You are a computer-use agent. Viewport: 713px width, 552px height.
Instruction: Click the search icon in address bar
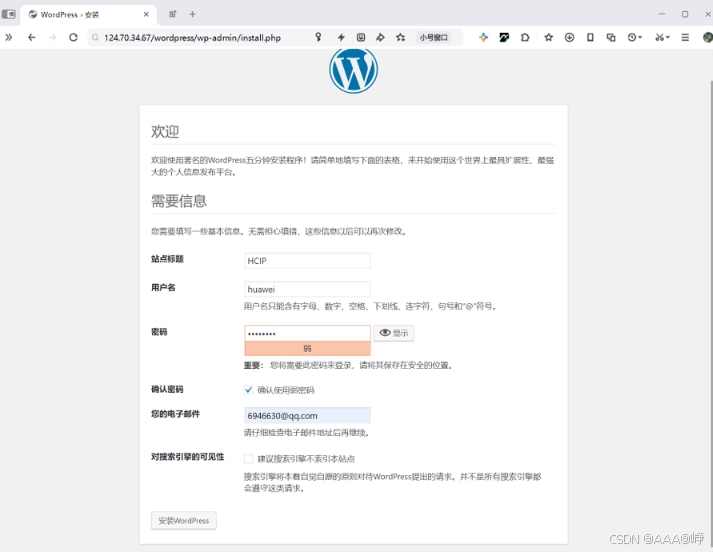pyautogui.click(x=95, y=38)
